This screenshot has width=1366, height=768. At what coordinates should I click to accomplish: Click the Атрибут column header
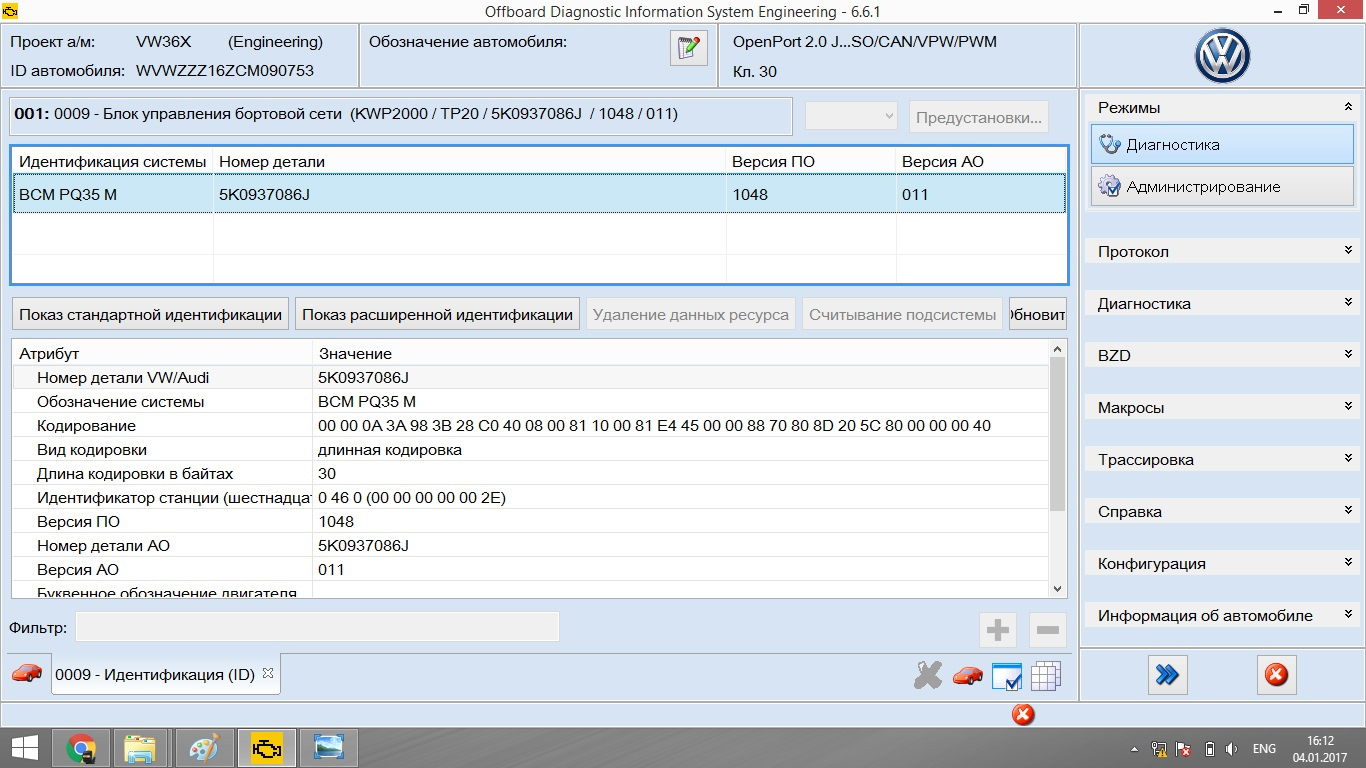[162, 353]
